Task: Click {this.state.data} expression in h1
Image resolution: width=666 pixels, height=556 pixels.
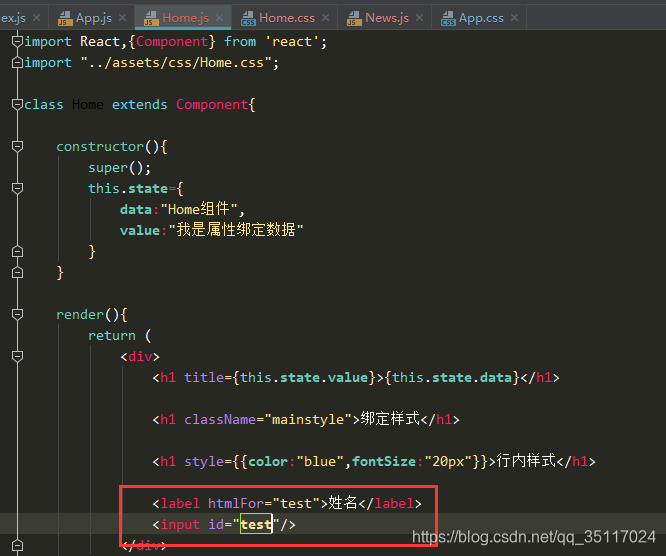Action: pos(452,378)
